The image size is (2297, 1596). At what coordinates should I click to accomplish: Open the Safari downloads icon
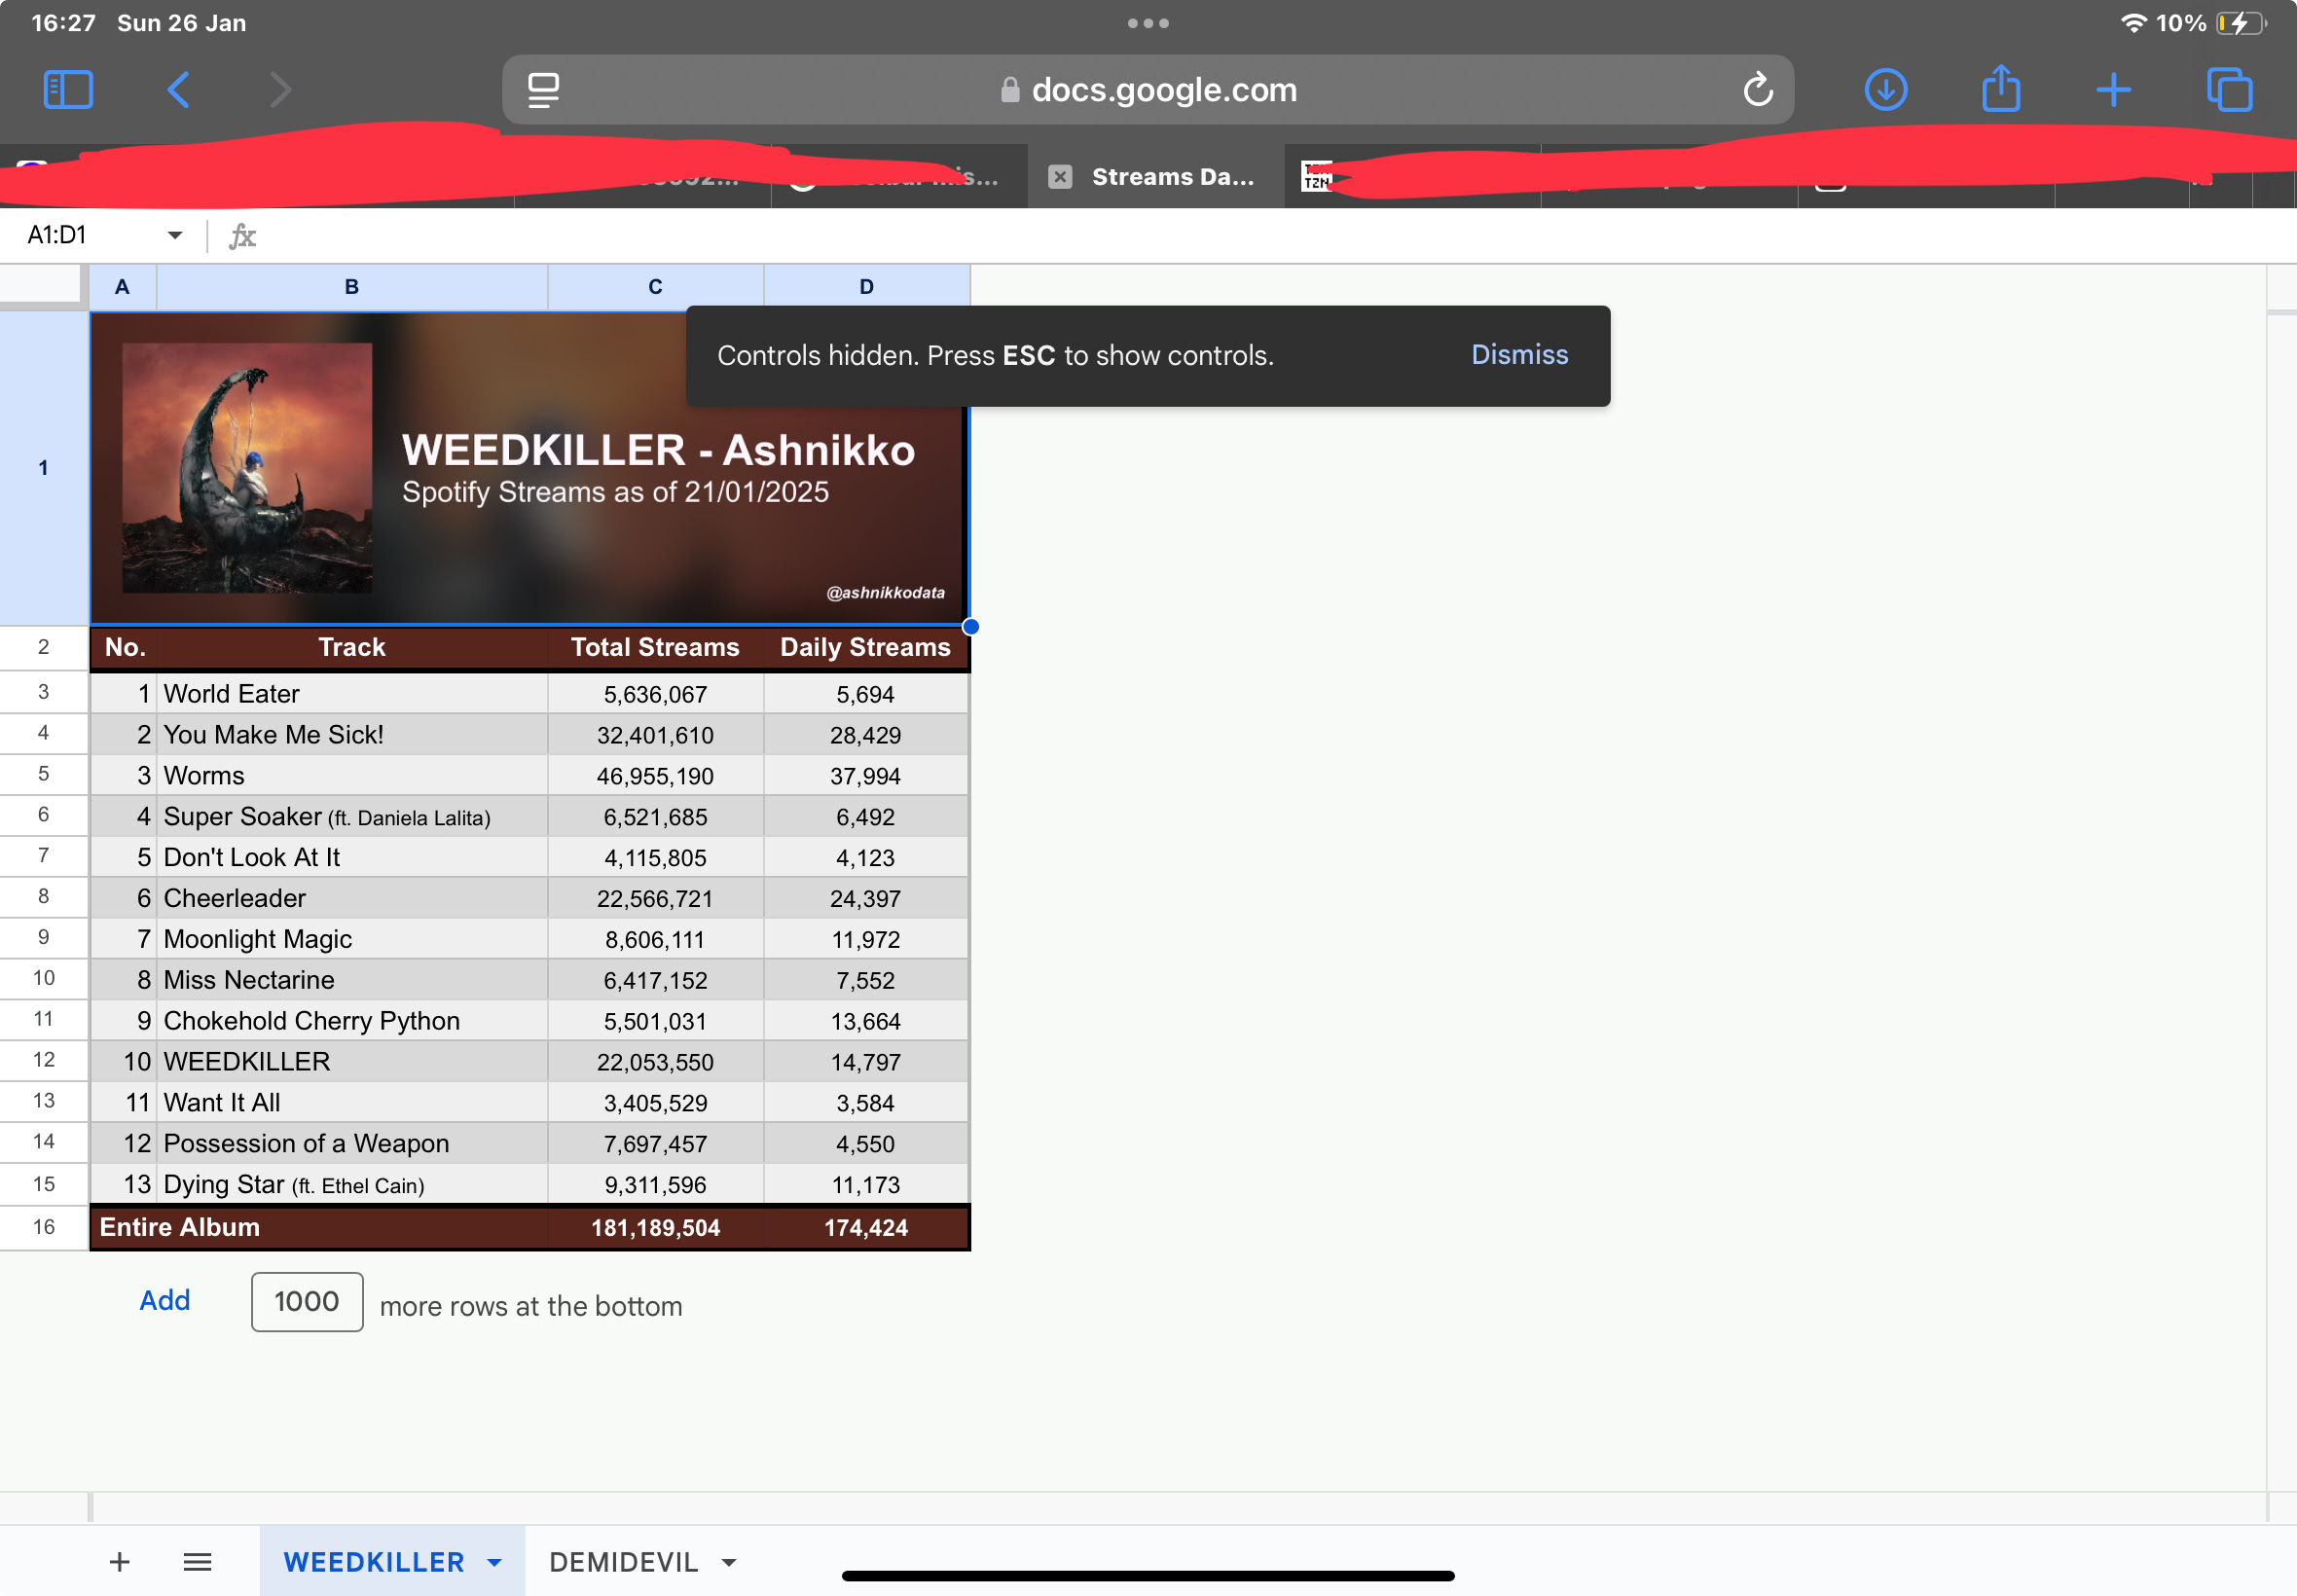(x=1885, y=90)
